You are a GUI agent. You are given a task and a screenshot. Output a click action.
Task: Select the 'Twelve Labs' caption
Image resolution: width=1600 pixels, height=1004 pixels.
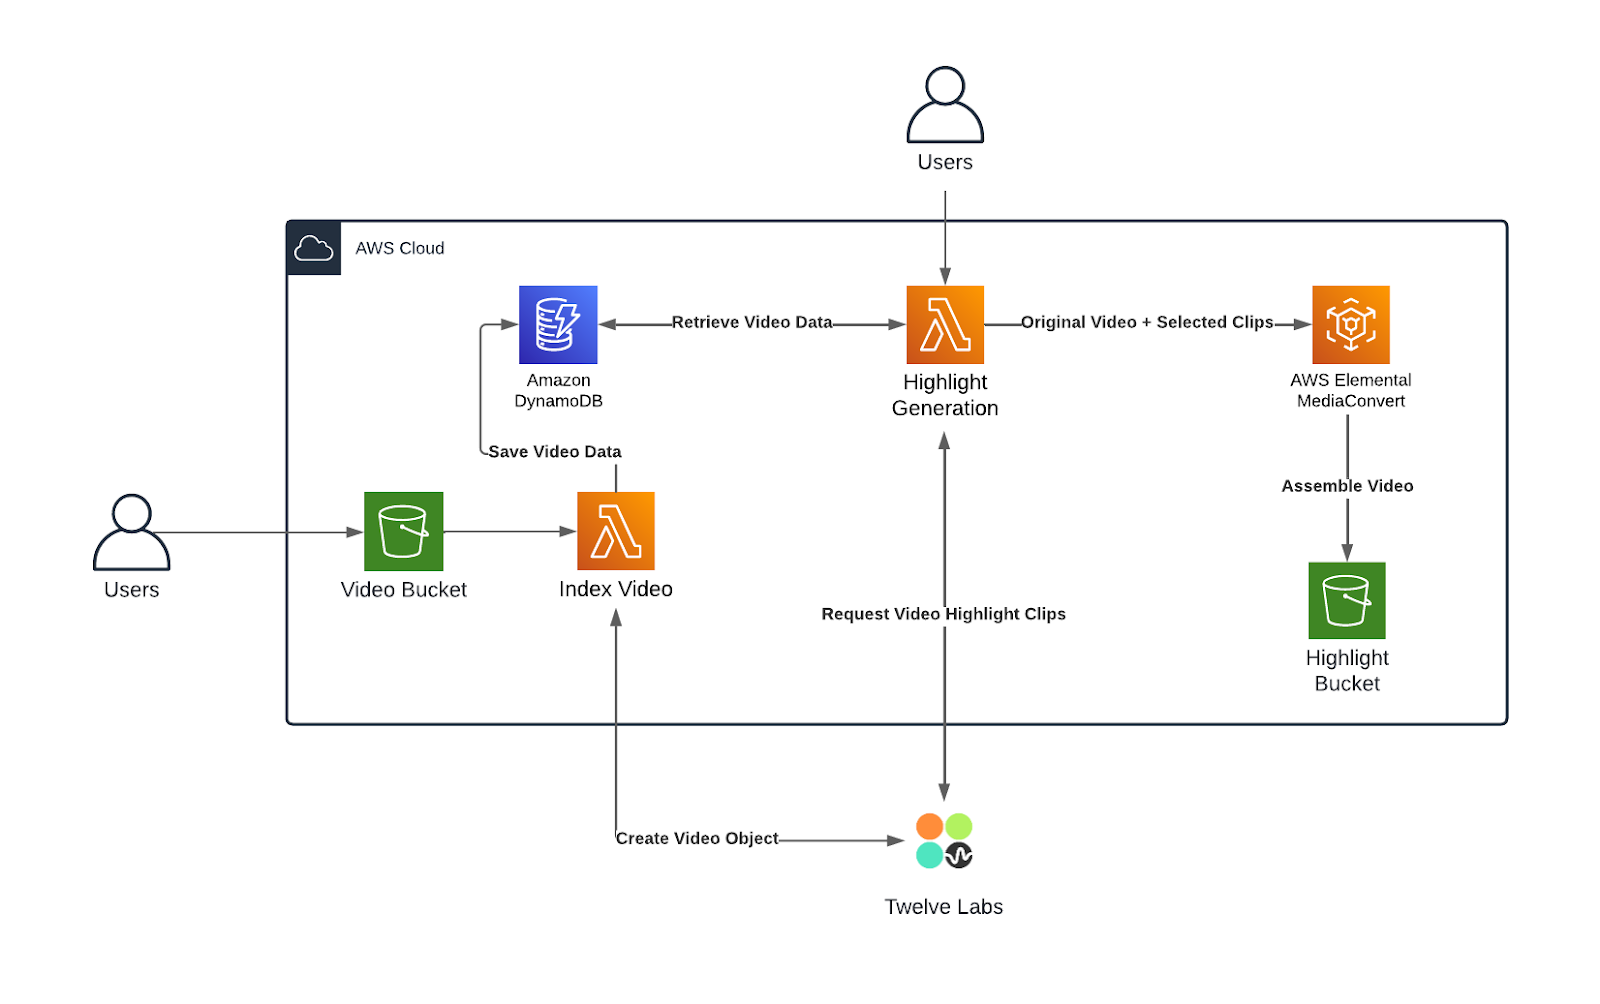pyautogui.click(x=944, y=907)
